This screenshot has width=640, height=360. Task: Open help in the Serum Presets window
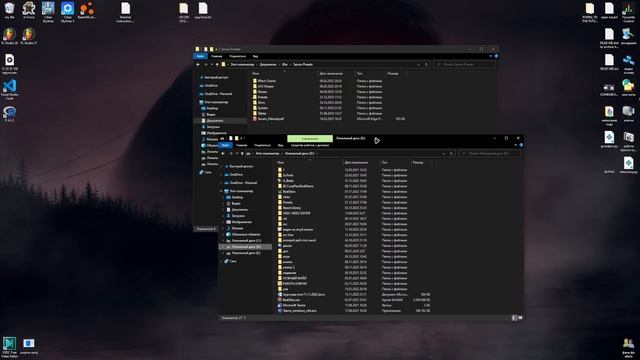point(496,56)
